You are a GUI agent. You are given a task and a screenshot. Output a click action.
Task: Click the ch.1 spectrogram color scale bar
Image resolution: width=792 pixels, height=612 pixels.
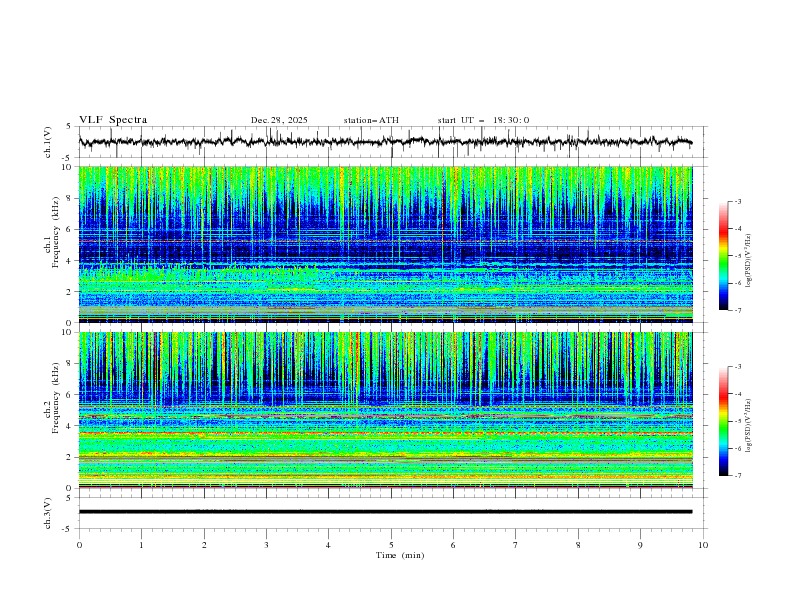(x=723, y=256)
